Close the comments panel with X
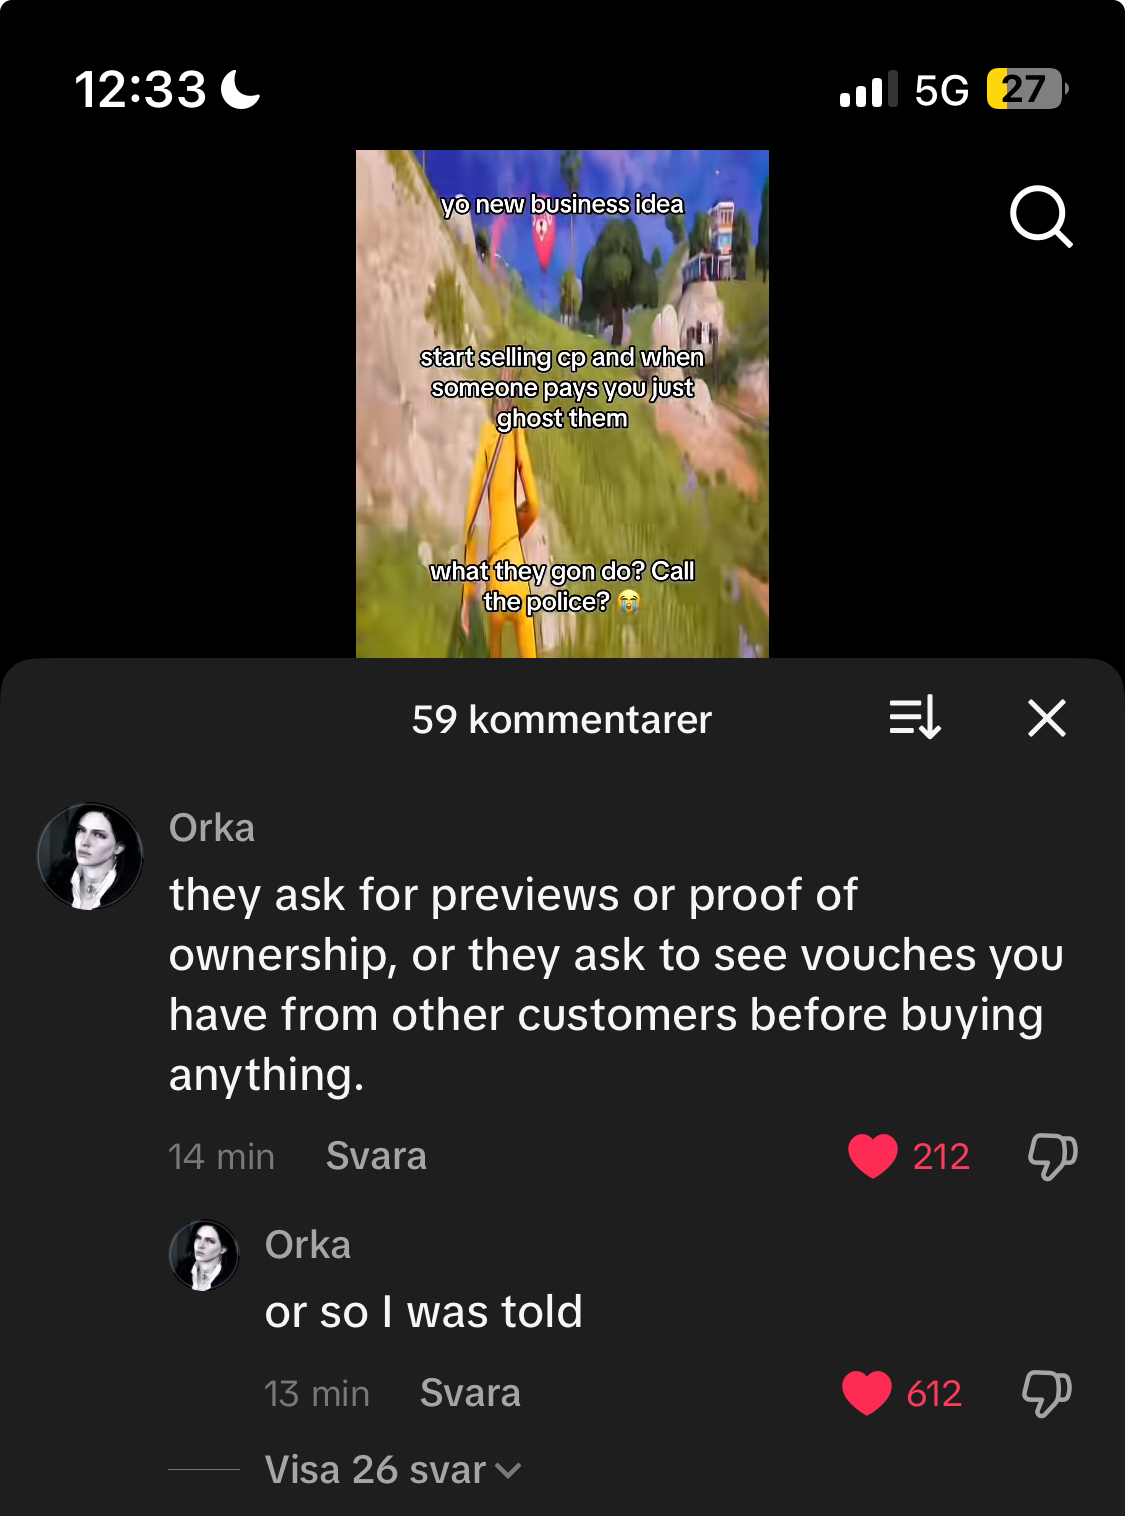1125x1516 pixels. point(1047,718)
